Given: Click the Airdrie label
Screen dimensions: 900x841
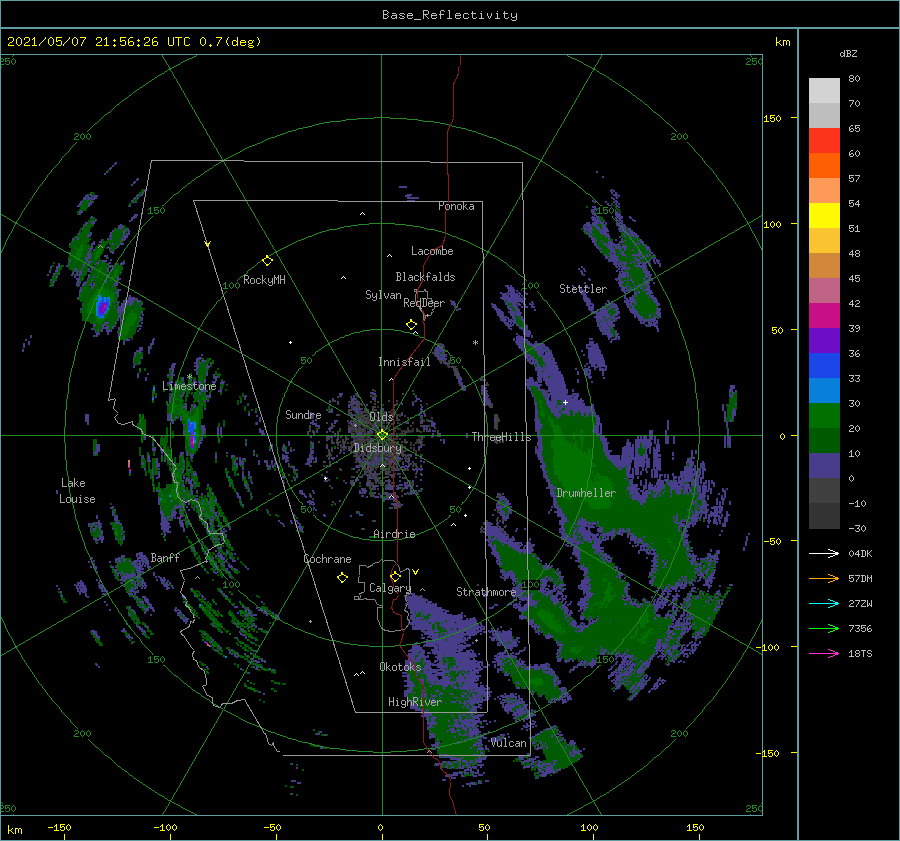Looking at the screenshot, I should (x=394, y=534).
